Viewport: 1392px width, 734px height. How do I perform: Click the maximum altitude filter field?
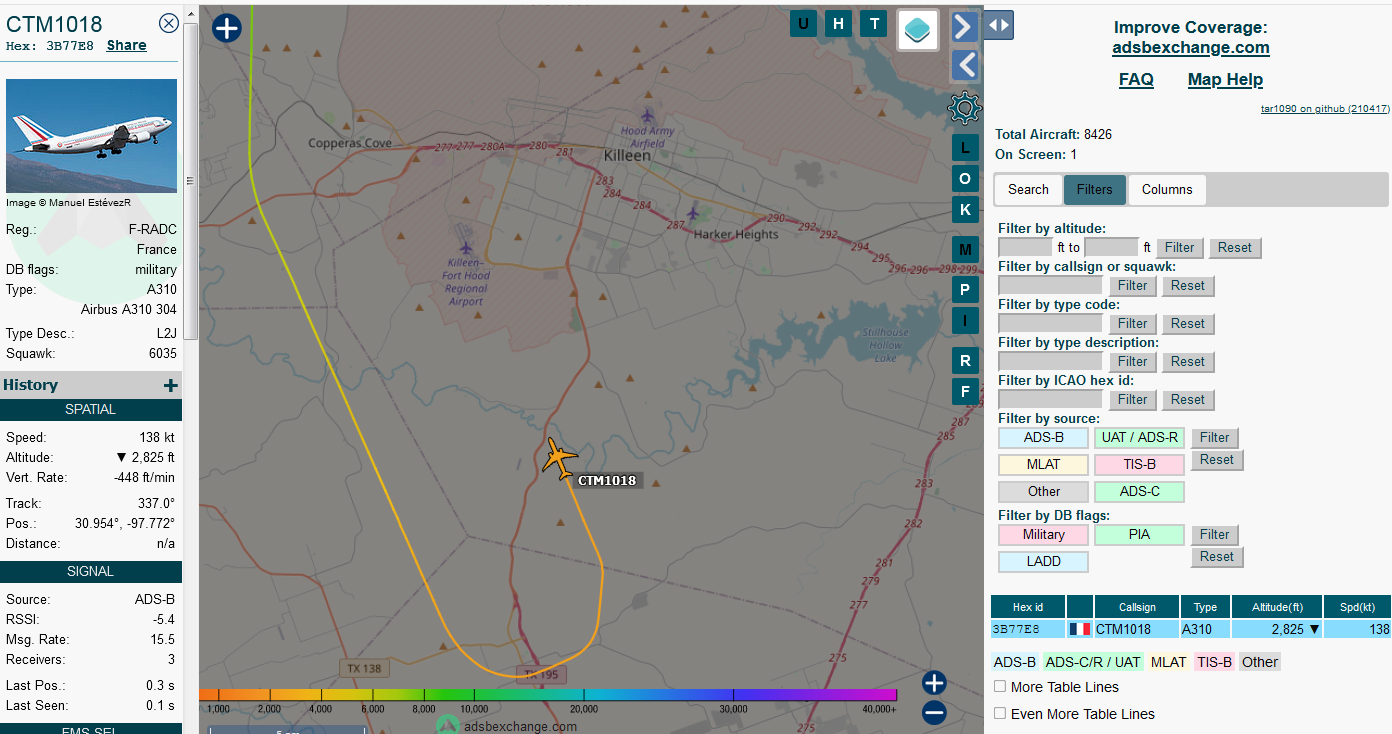click(1111, 247)
